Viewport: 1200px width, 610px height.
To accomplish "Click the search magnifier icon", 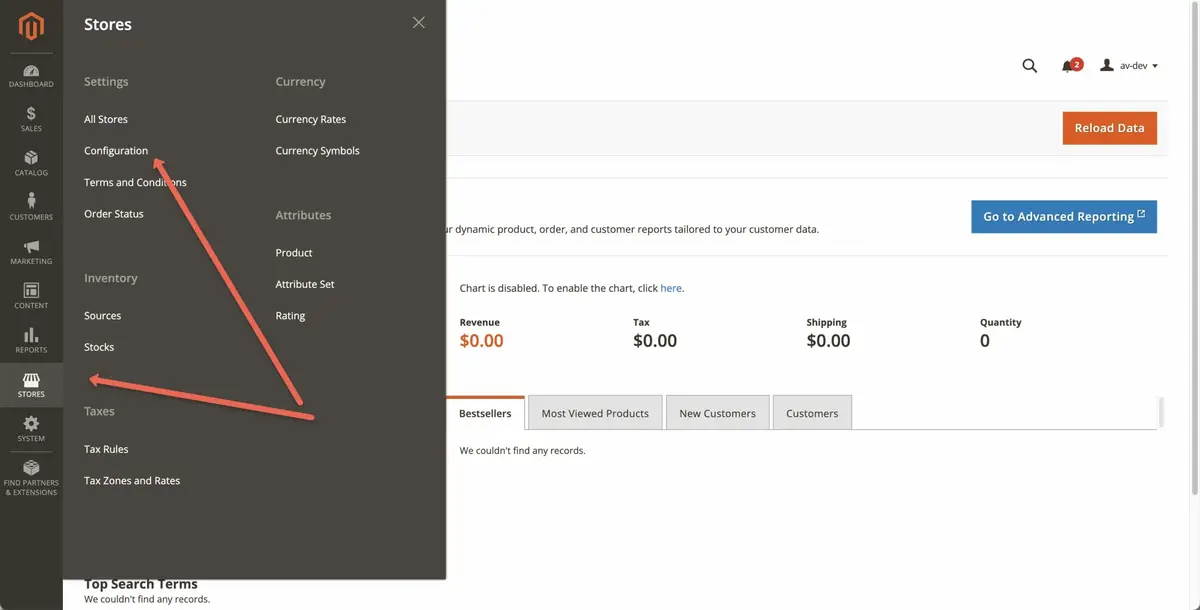I will [1029, 66].
